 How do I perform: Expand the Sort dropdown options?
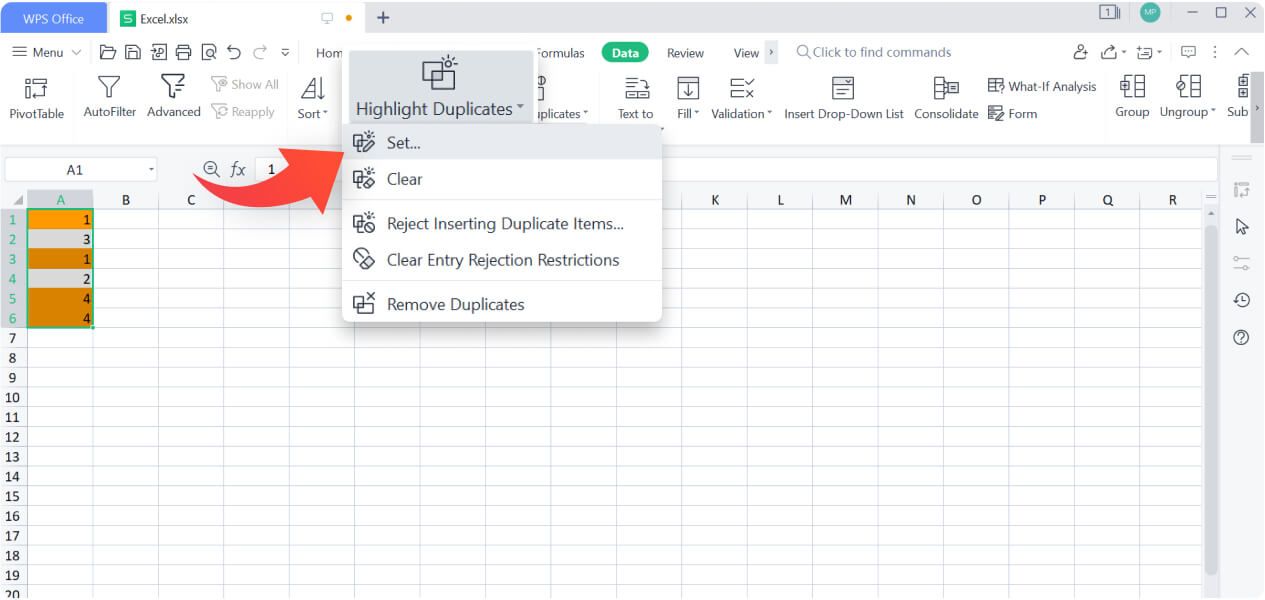coord(325,113)
